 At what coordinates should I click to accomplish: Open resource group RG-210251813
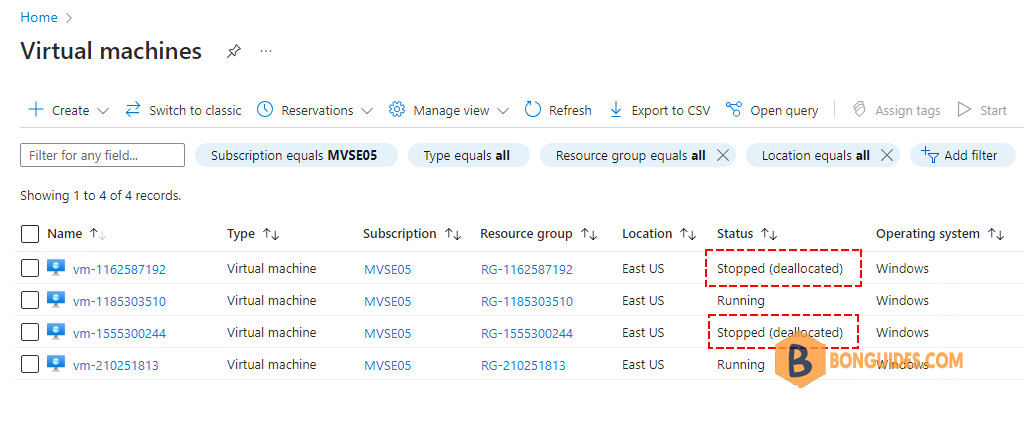click(523, 366)
